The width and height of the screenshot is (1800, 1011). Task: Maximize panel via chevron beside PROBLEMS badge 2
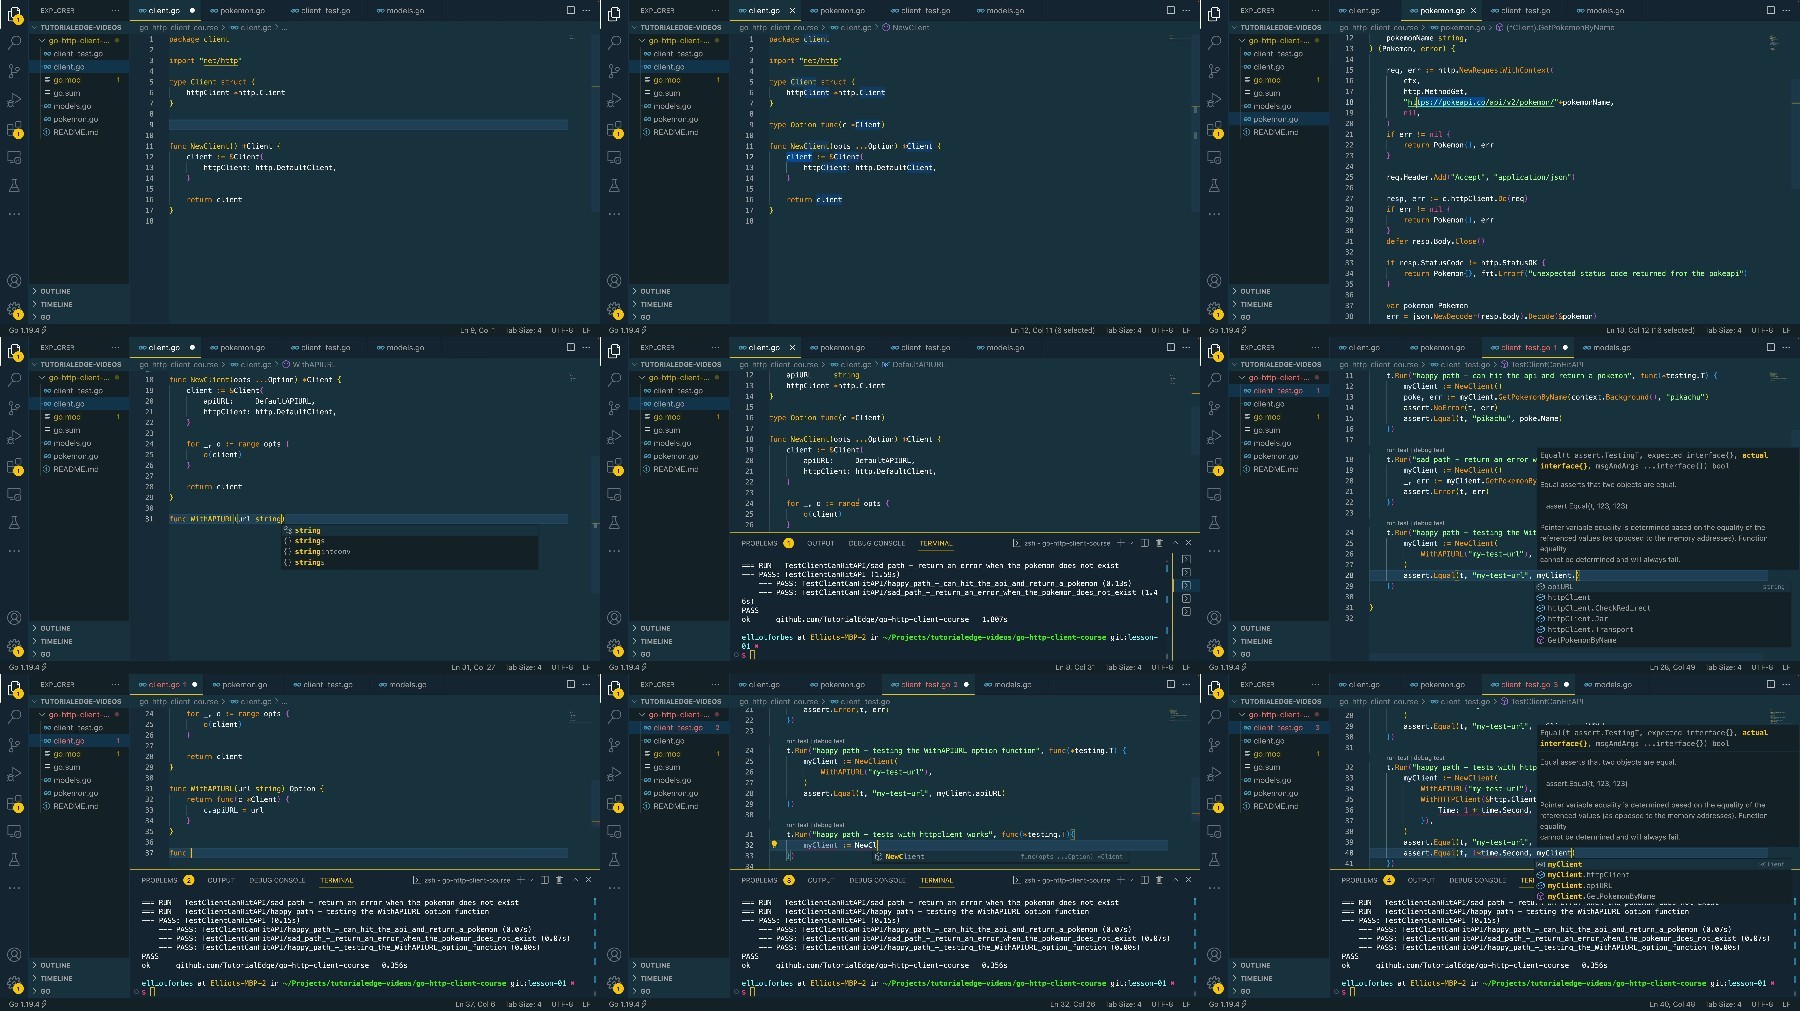pyautogui.click(x=574, y=880)
